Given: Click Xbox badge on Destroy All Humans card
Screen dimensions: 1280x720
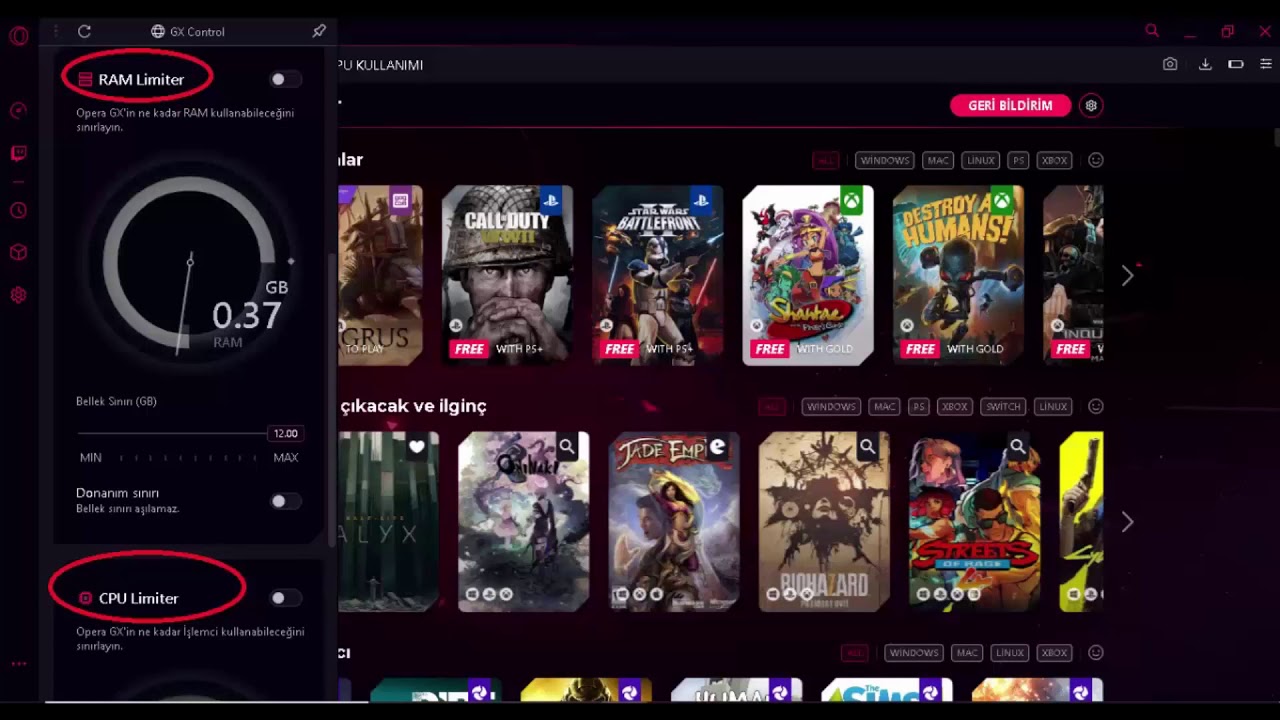Looking at the screenshot, I should click(x=1001, y=200).
